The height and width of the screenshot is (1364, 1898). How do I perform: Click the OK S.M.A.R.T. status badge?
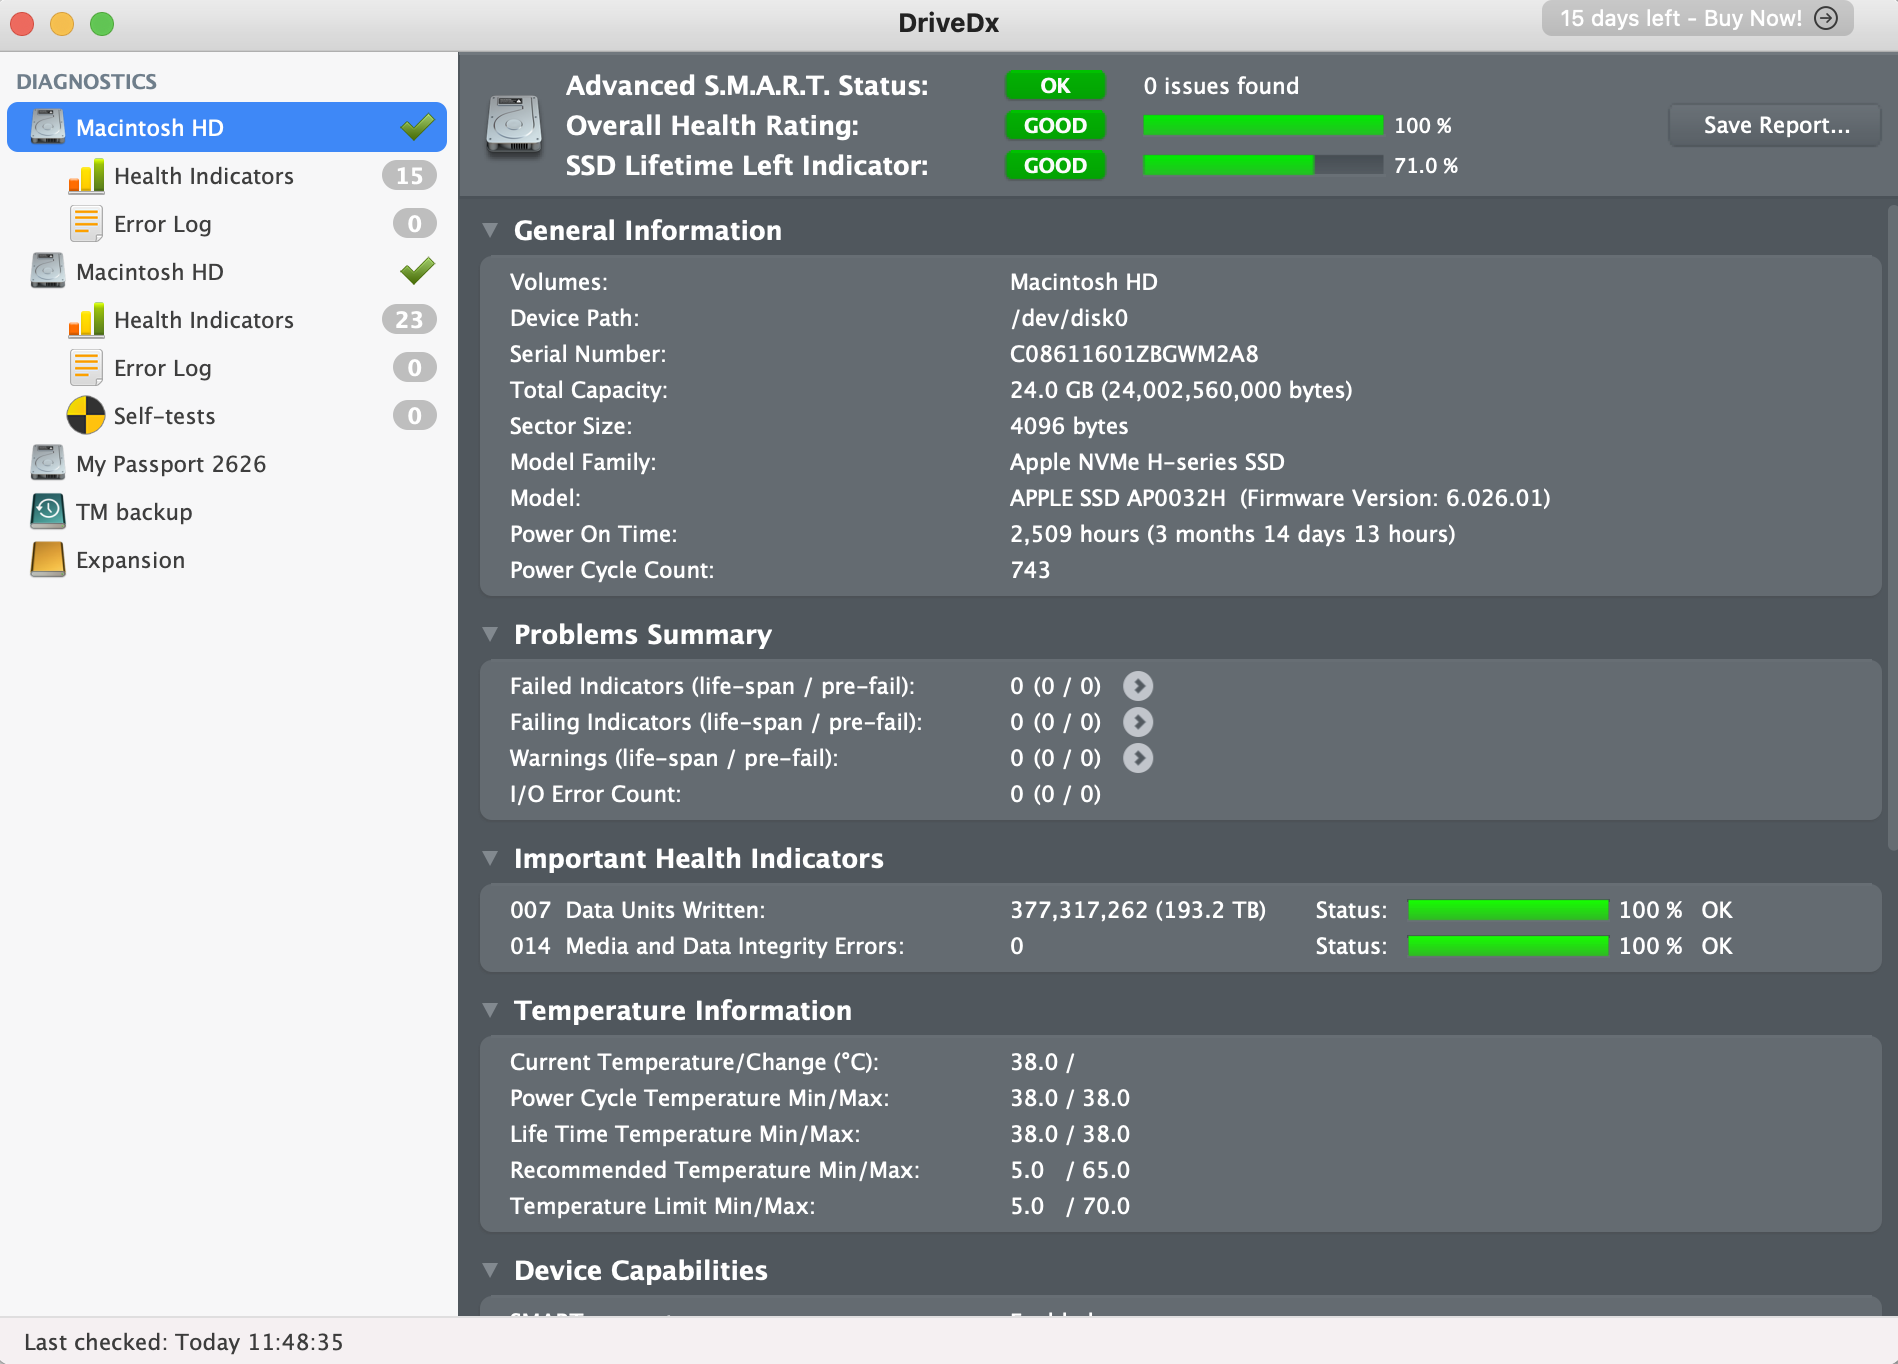click(1055, 86)
